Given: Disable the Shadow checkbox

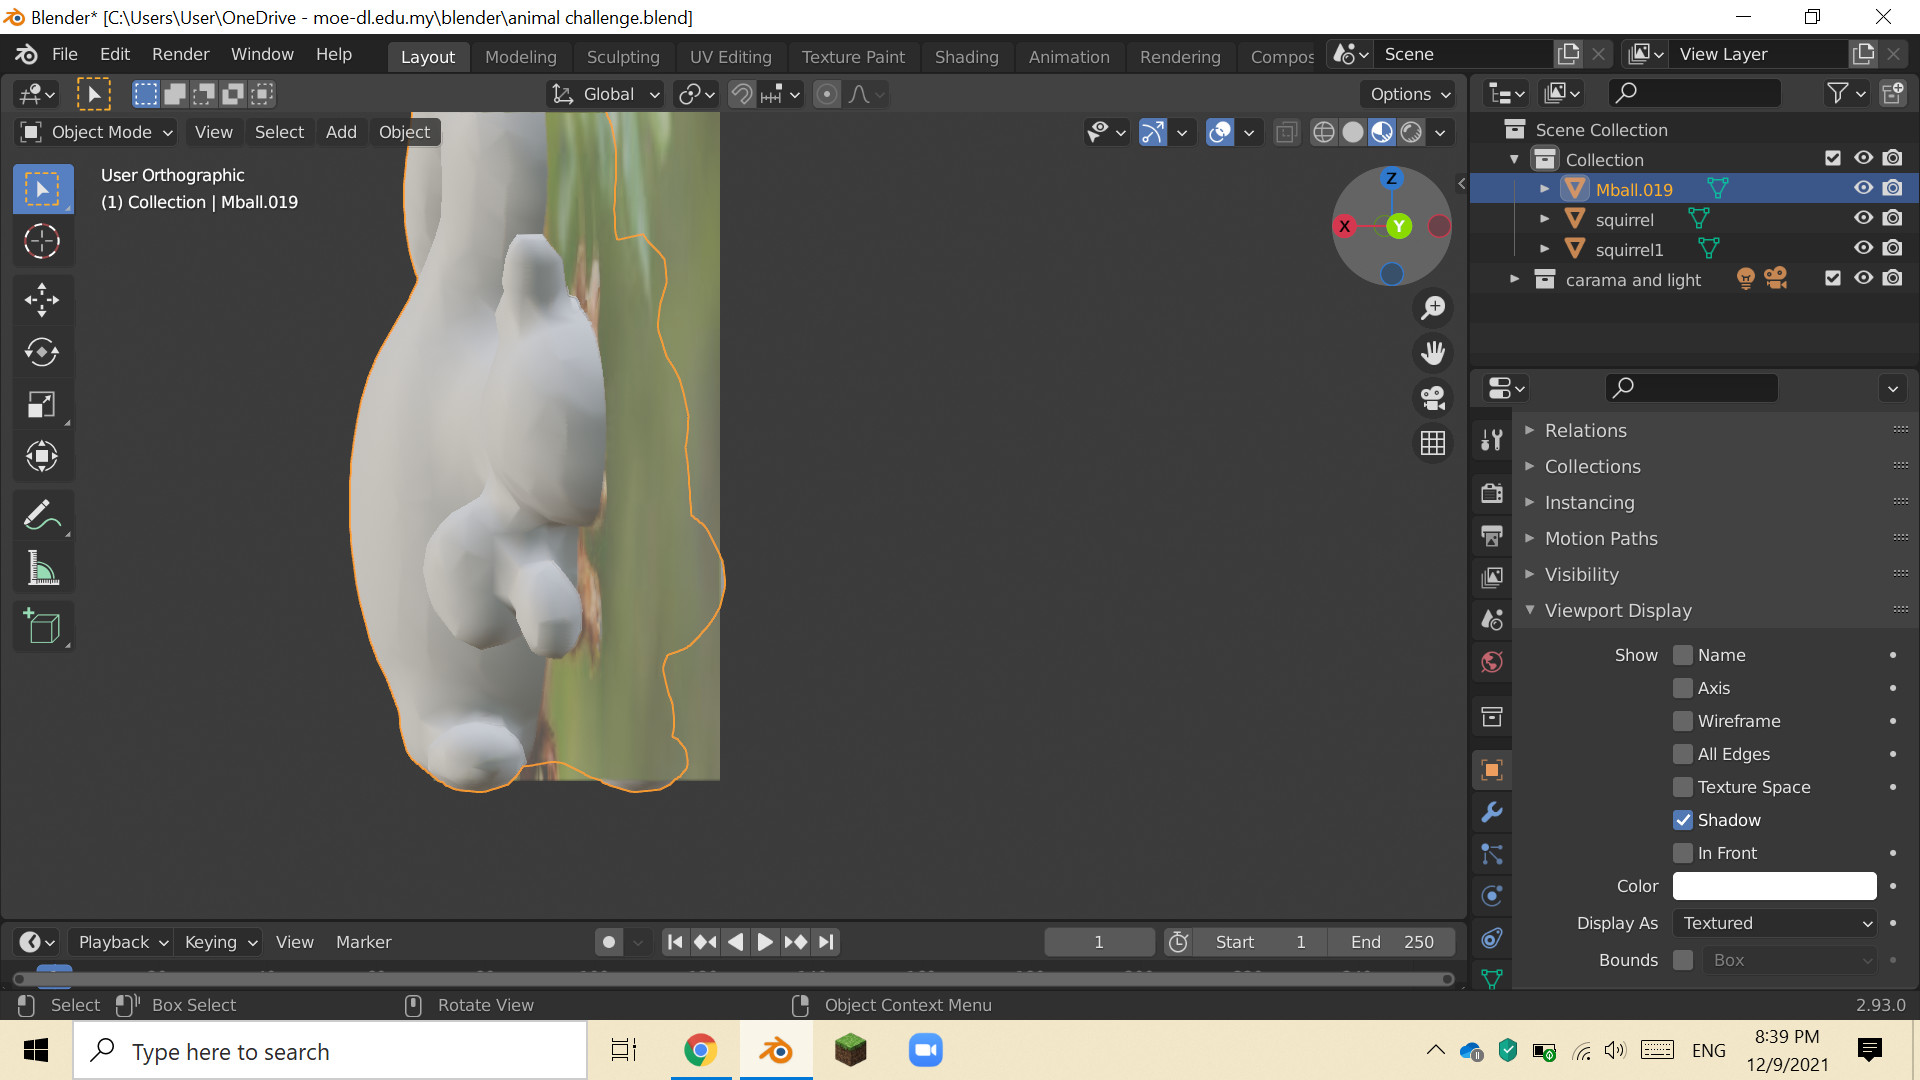Looking at the screenshot, I should pyautogui.click(x=1684, y=819).
